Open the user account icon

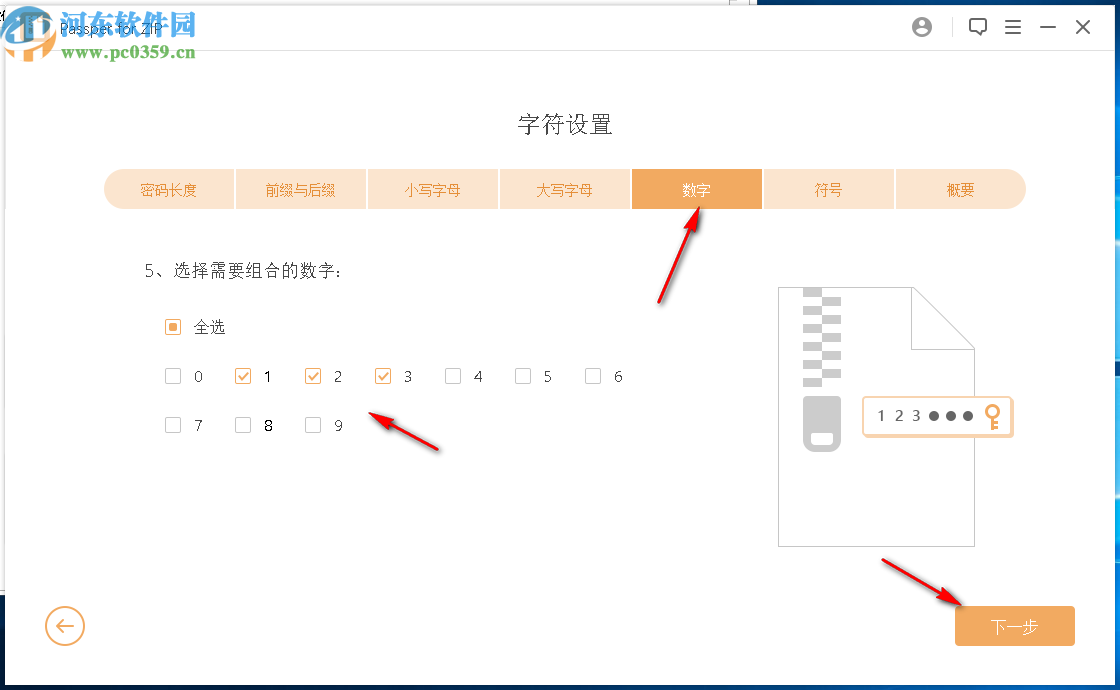point(921,27)
